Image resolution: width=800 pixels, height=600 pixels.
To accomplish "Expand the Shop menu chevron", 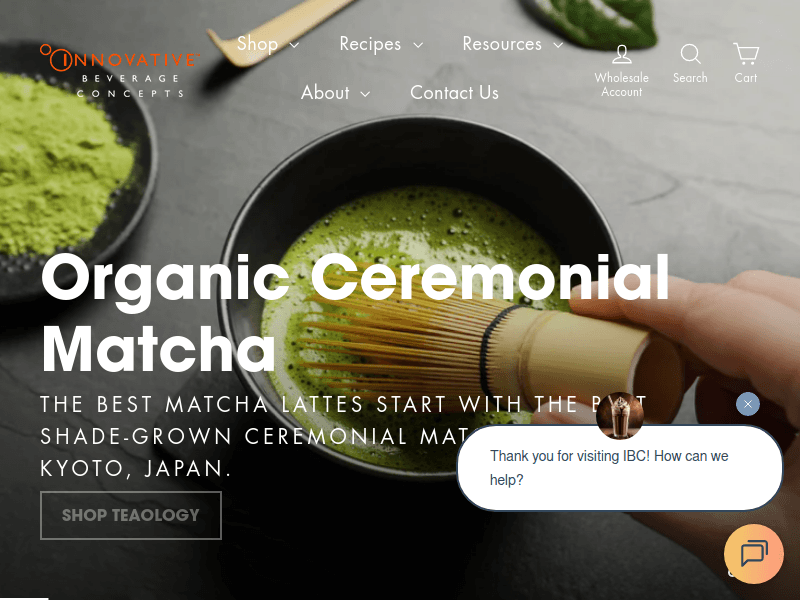I will (x=294, y=45).
